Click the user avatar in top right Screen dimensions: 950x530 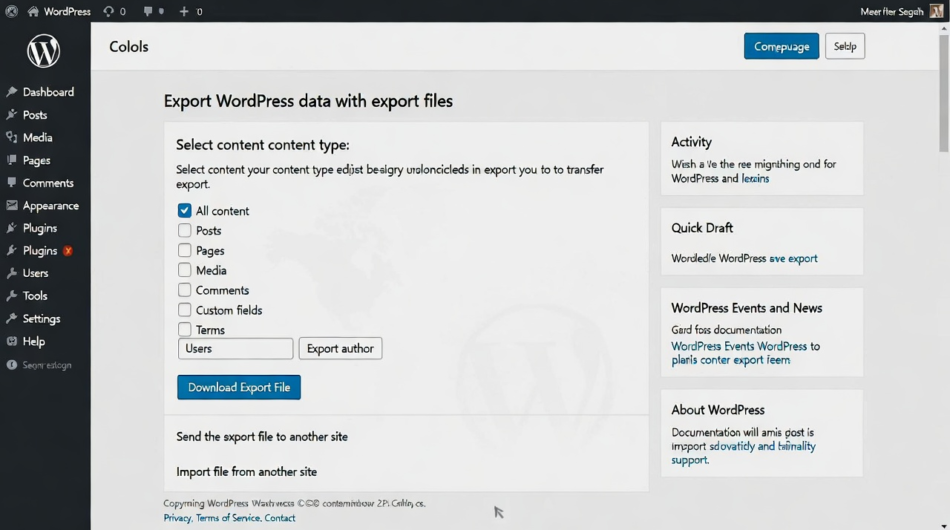pos(936,11)
